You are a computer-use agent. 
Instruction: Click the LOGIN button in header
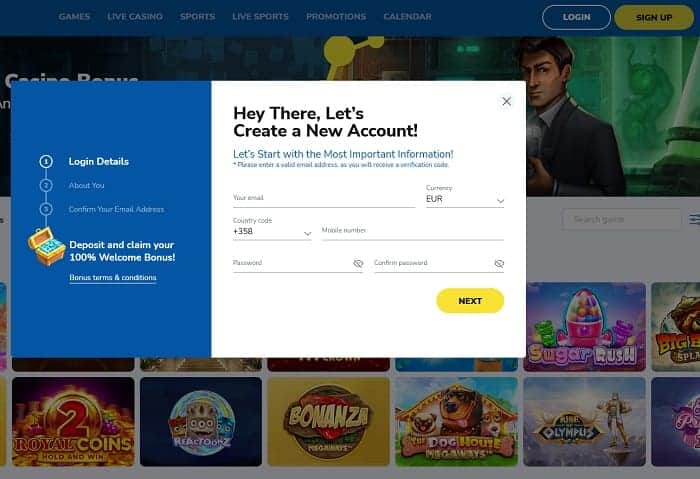coord(576,17)
